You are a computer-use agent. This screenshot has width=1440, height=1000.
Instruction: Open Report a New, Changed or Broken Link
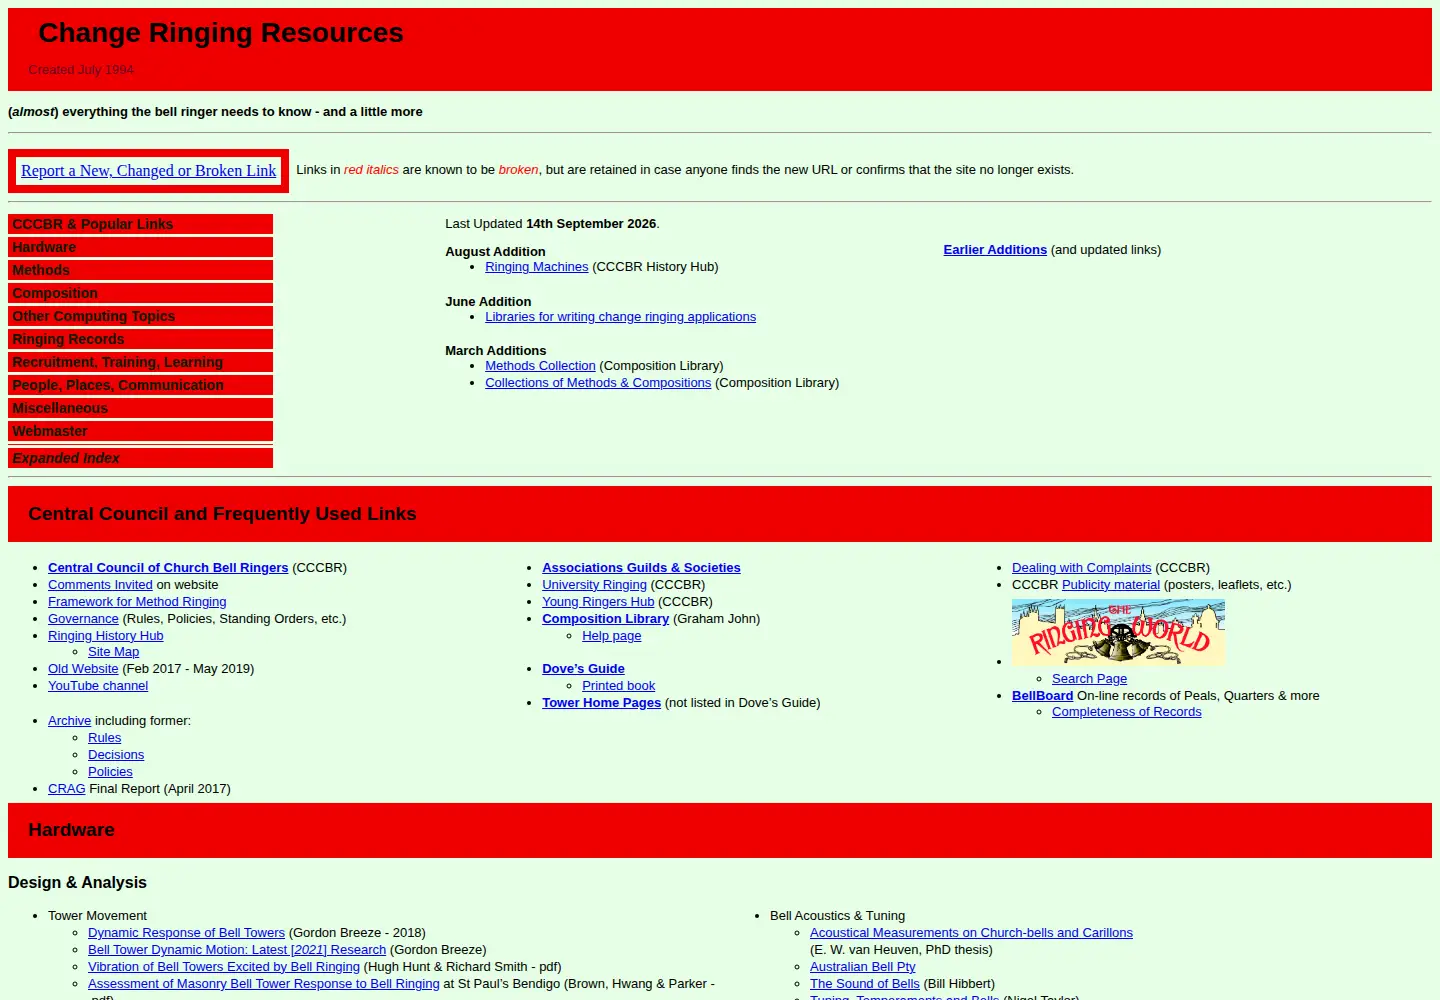click(x=148, y=171)
